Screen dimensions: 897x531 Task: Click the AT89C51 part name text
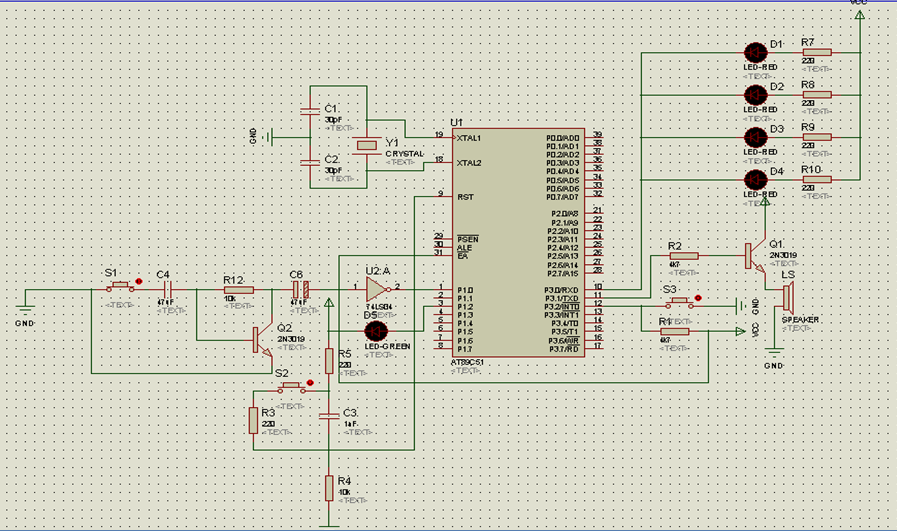[x=467, y=362]
